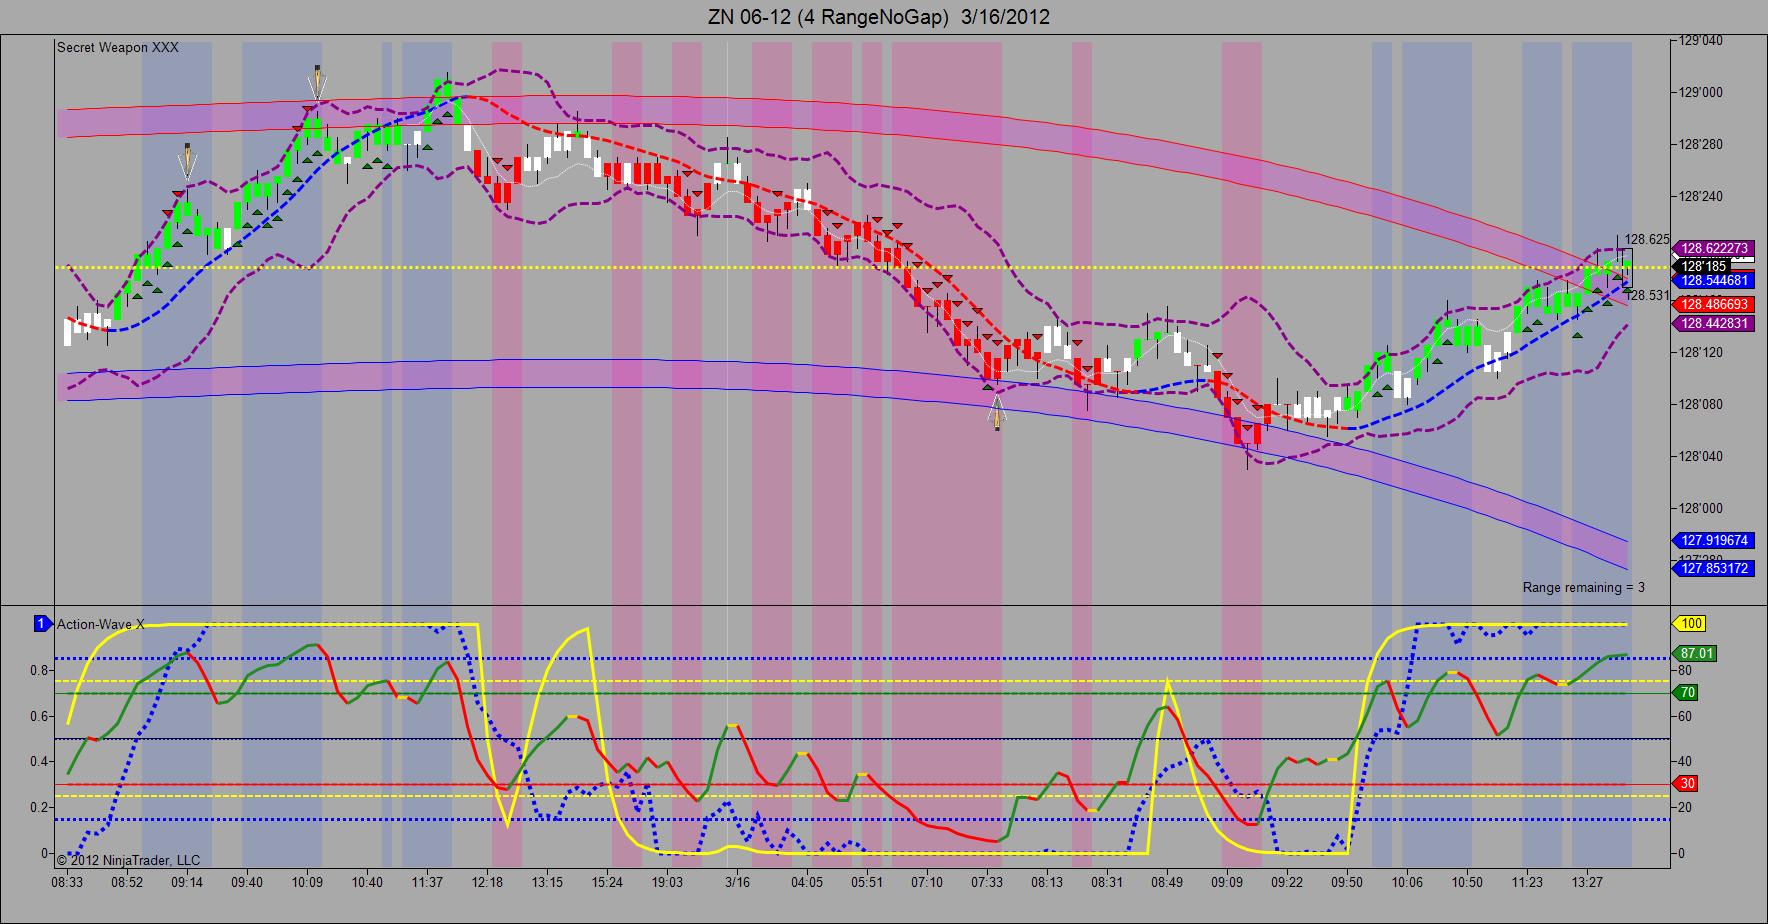Click the 10:09 time axis label
The width and height of the screenshot is (1768, 924).
(307, 883)
